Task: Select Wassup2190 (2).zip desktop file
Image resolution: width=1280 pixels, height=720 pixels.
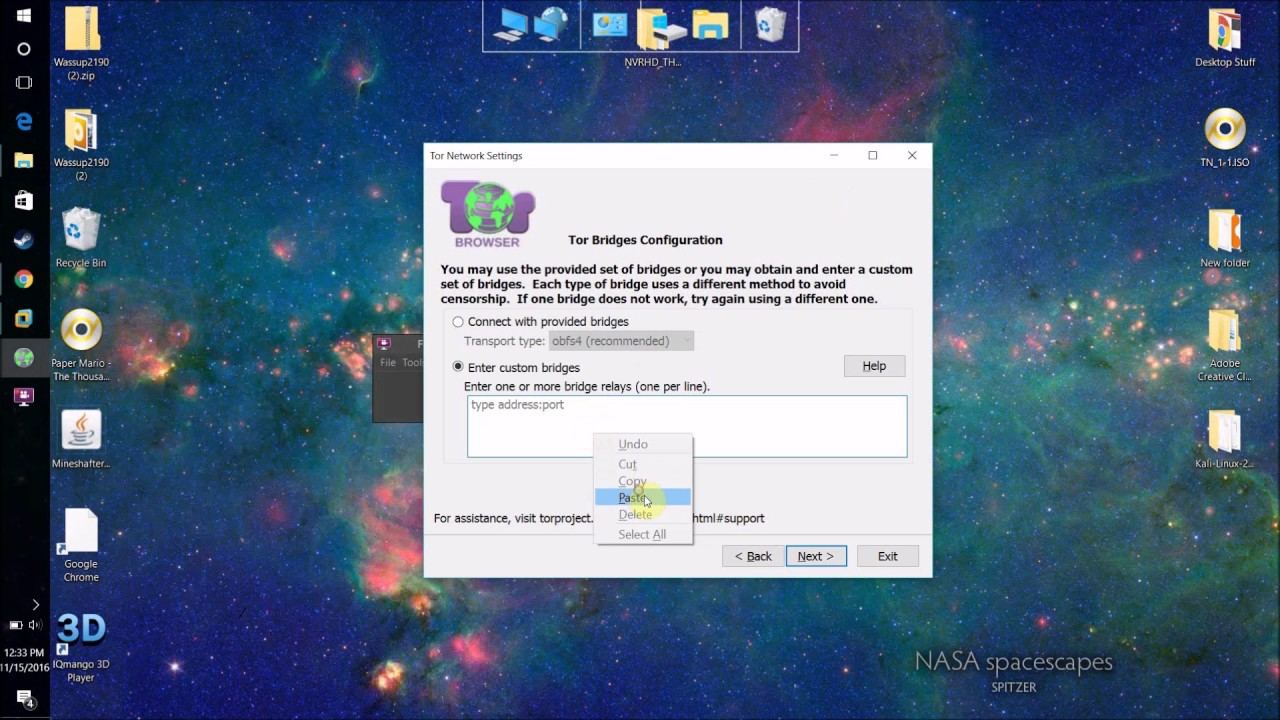Action: click(81, 45)
